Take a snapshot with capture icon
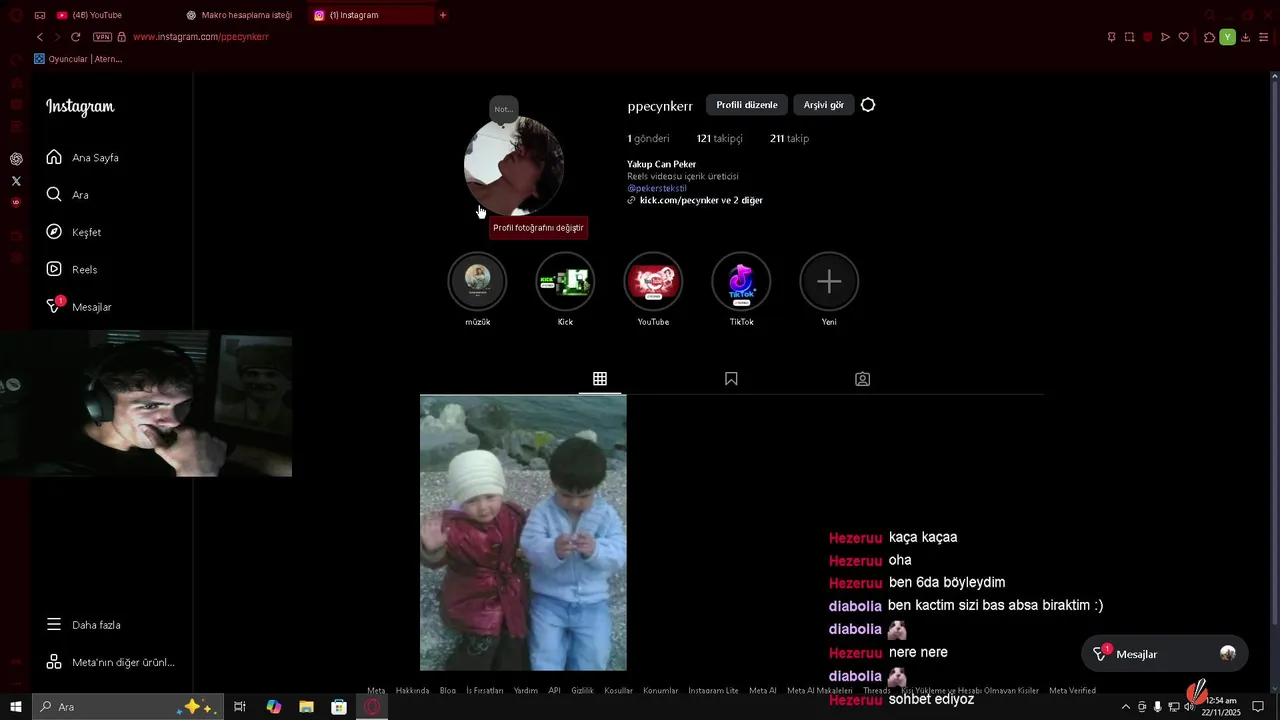 coord(1129,37)
